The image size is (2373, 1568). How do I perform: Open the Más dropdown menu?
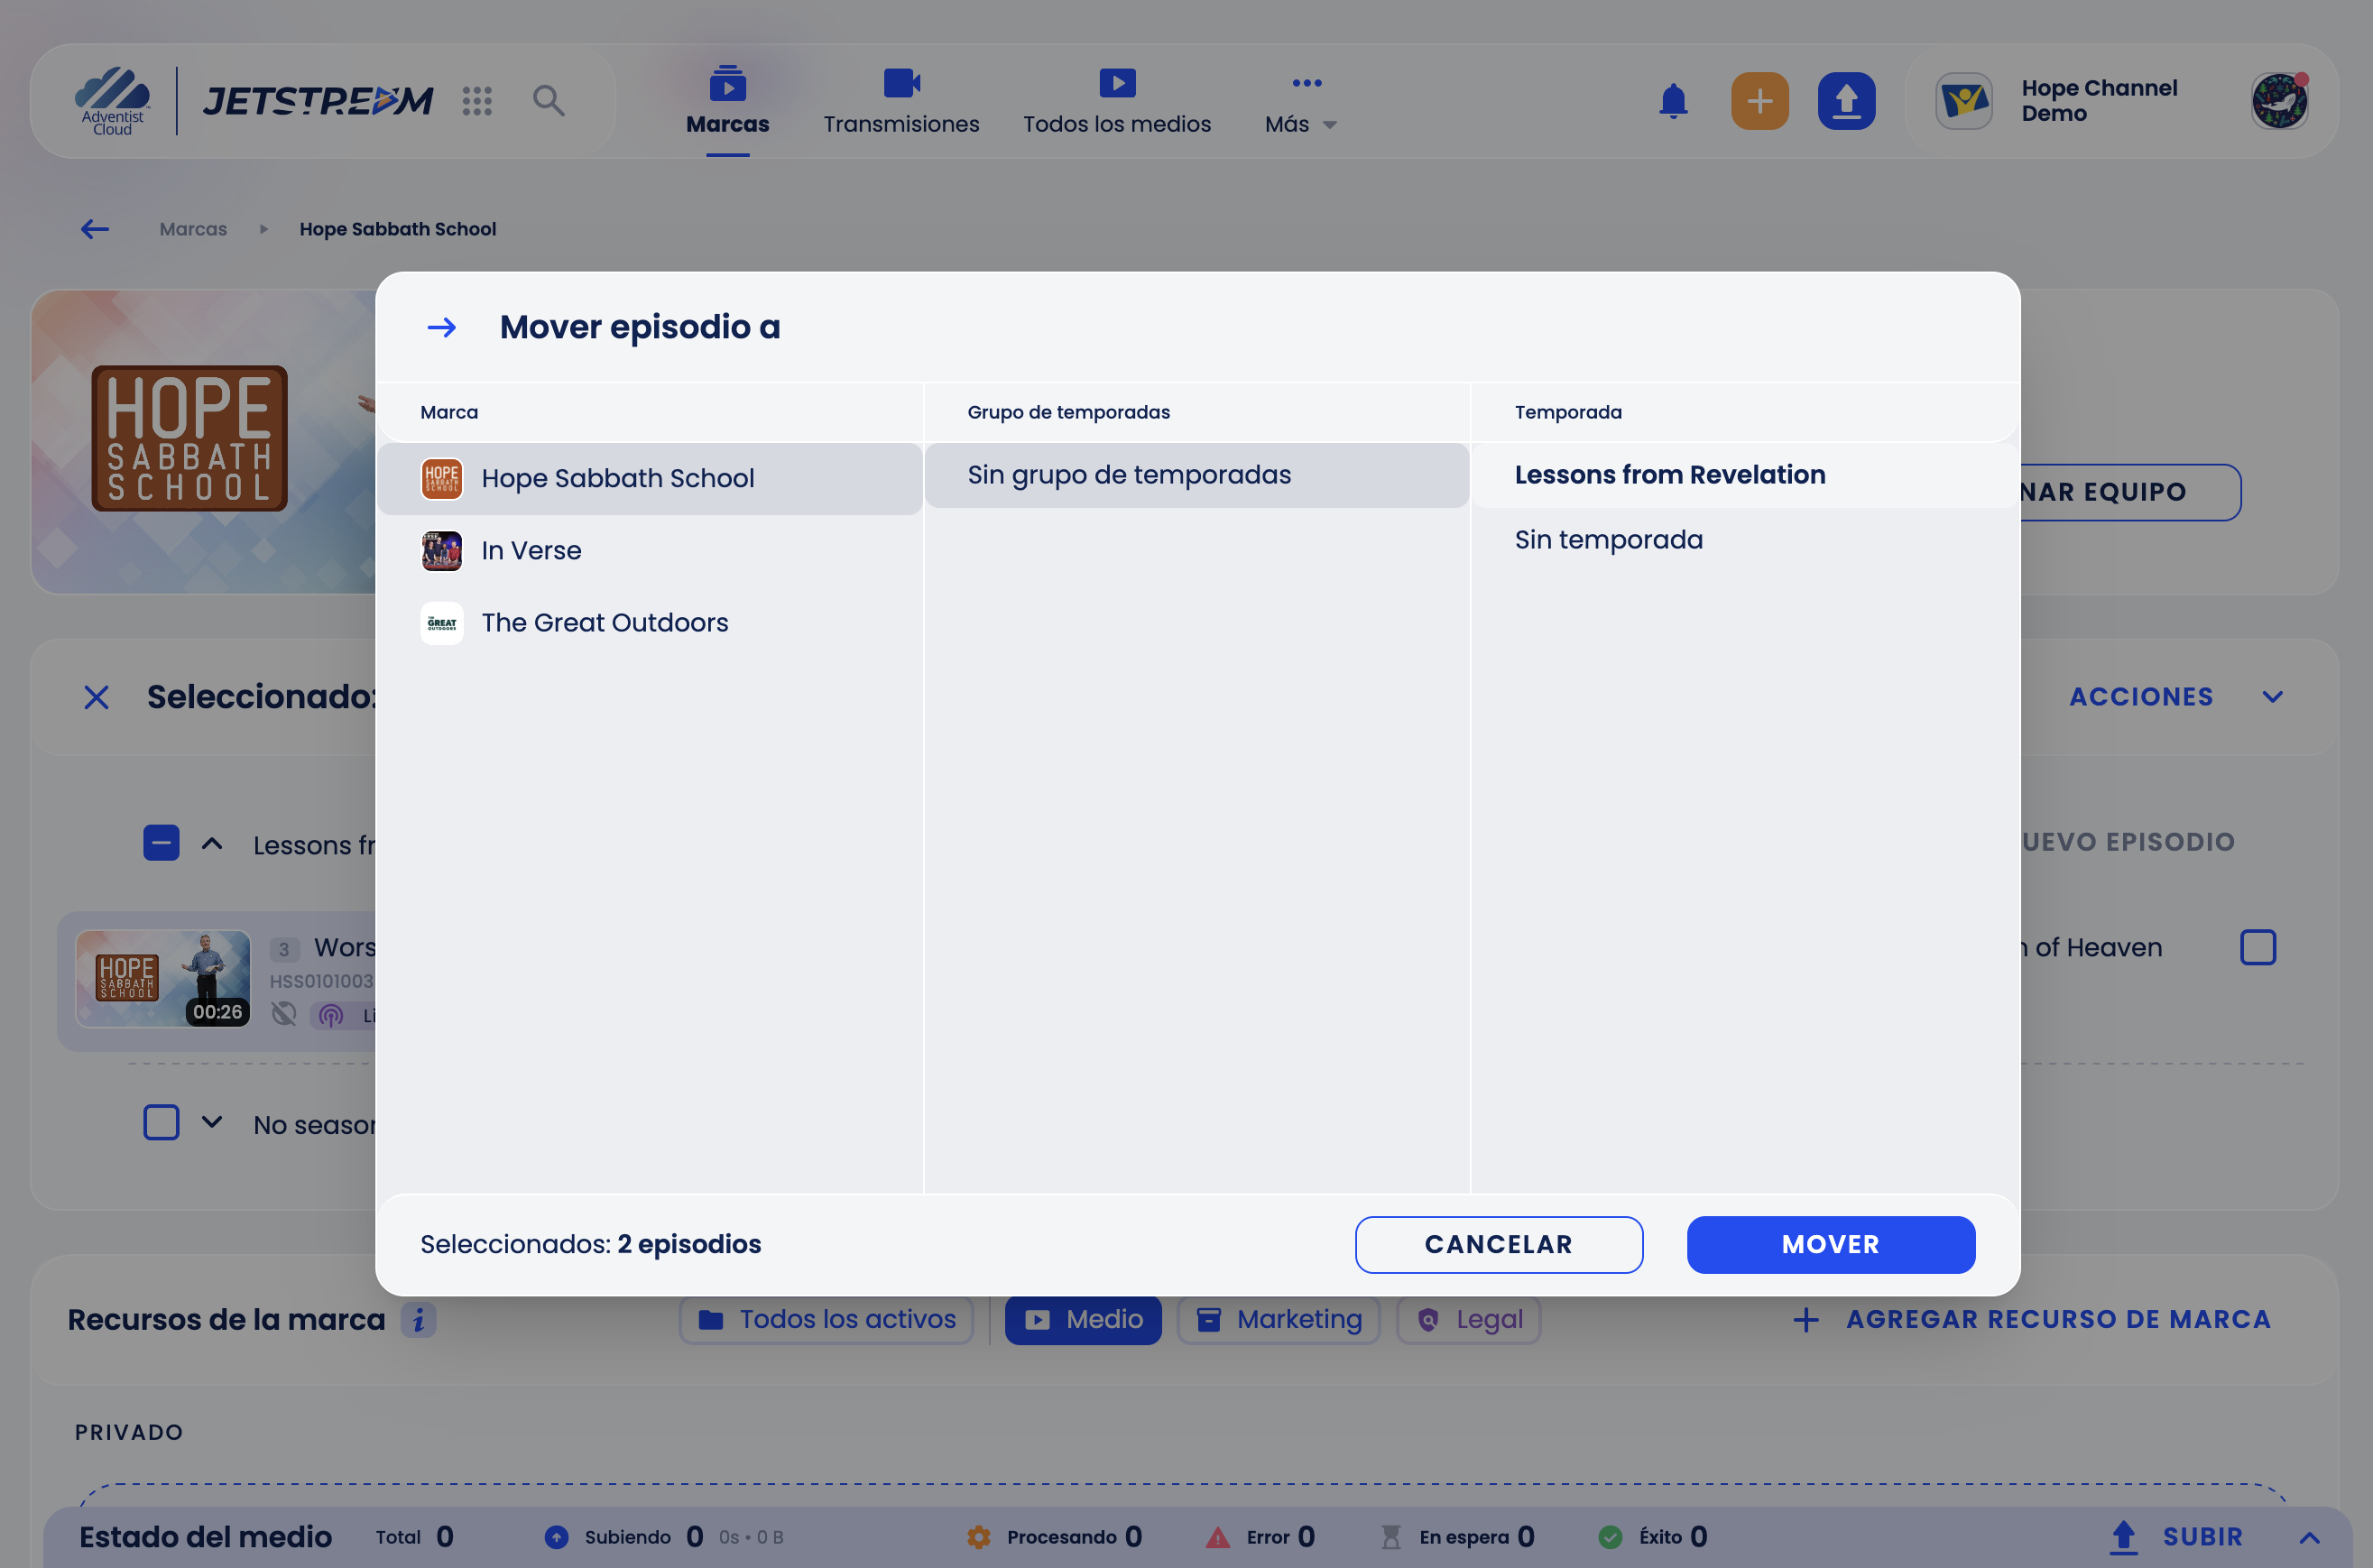pos(1301,101)
